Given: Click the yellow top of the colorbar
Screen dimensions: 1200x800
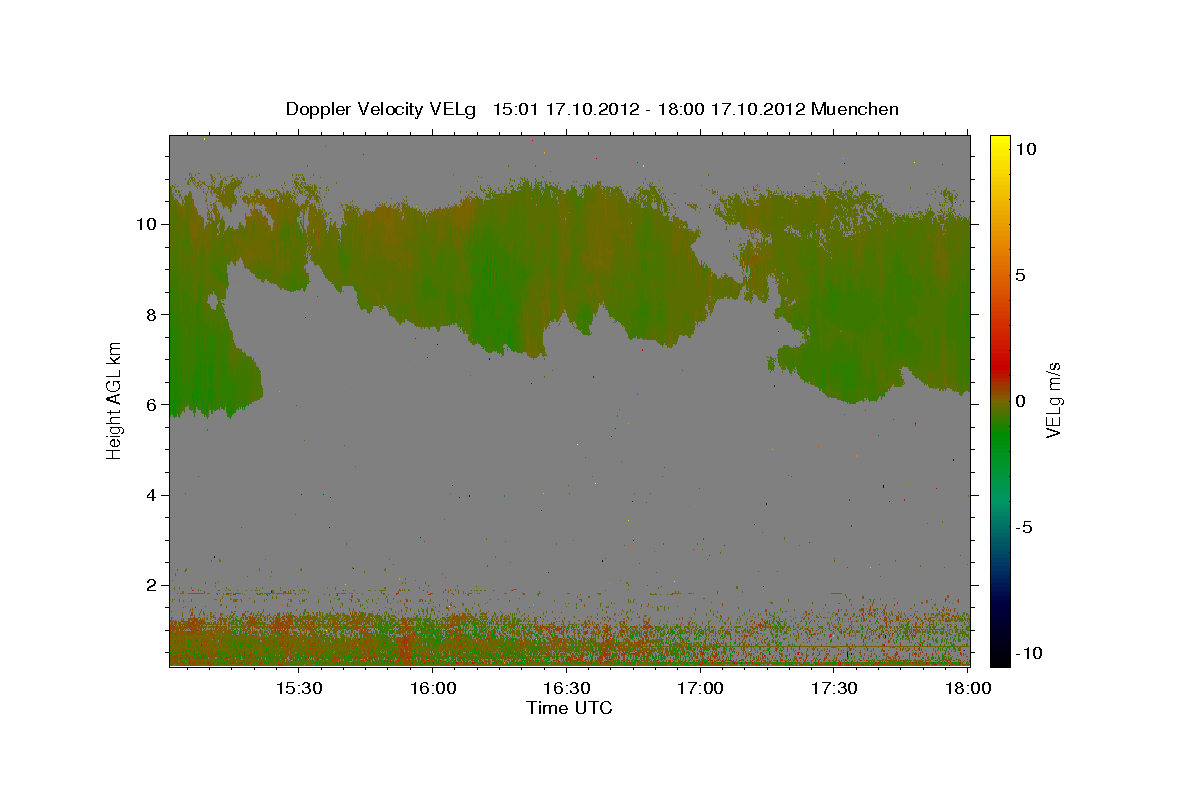Looking at the screenshot, I should point(999,145).
